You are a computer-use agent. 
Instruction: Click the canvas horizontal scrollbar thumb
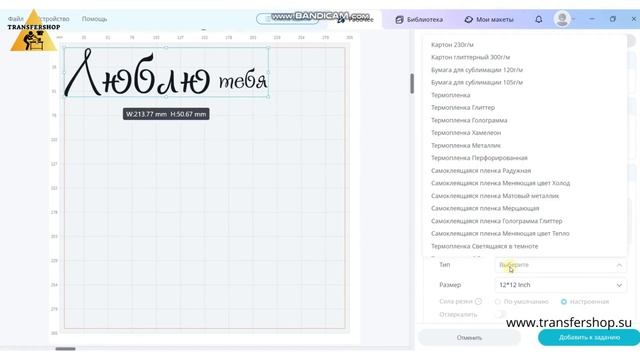(x=65, y=349)
